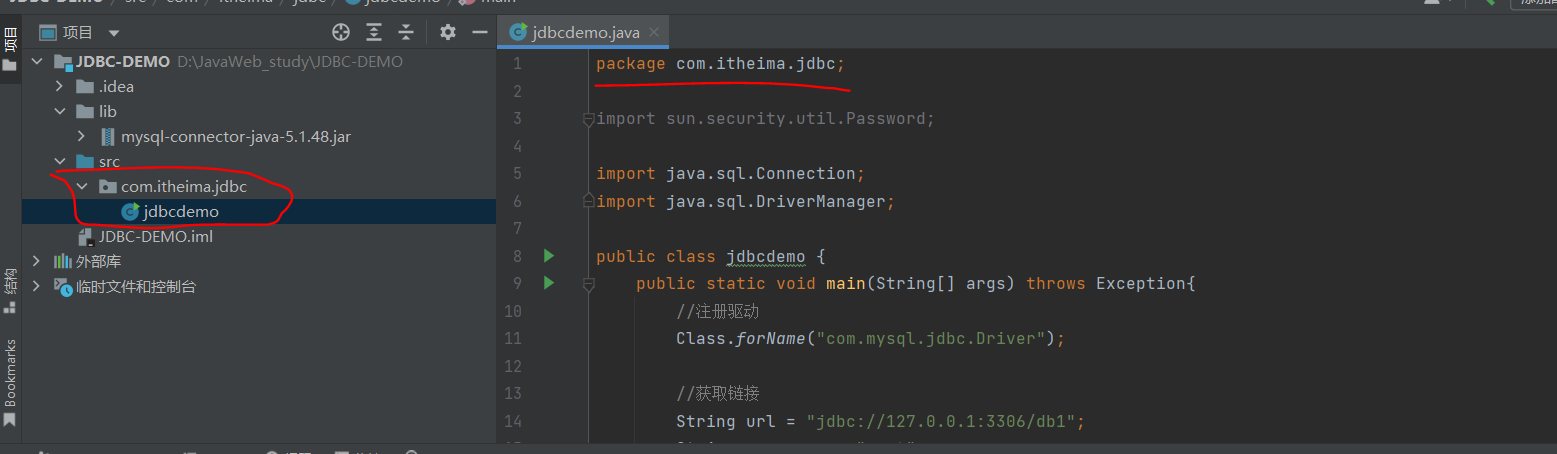This screenshot has width=1557, height=454.
Task: Expand the .idea folder chevron
Action: point(60,87)
